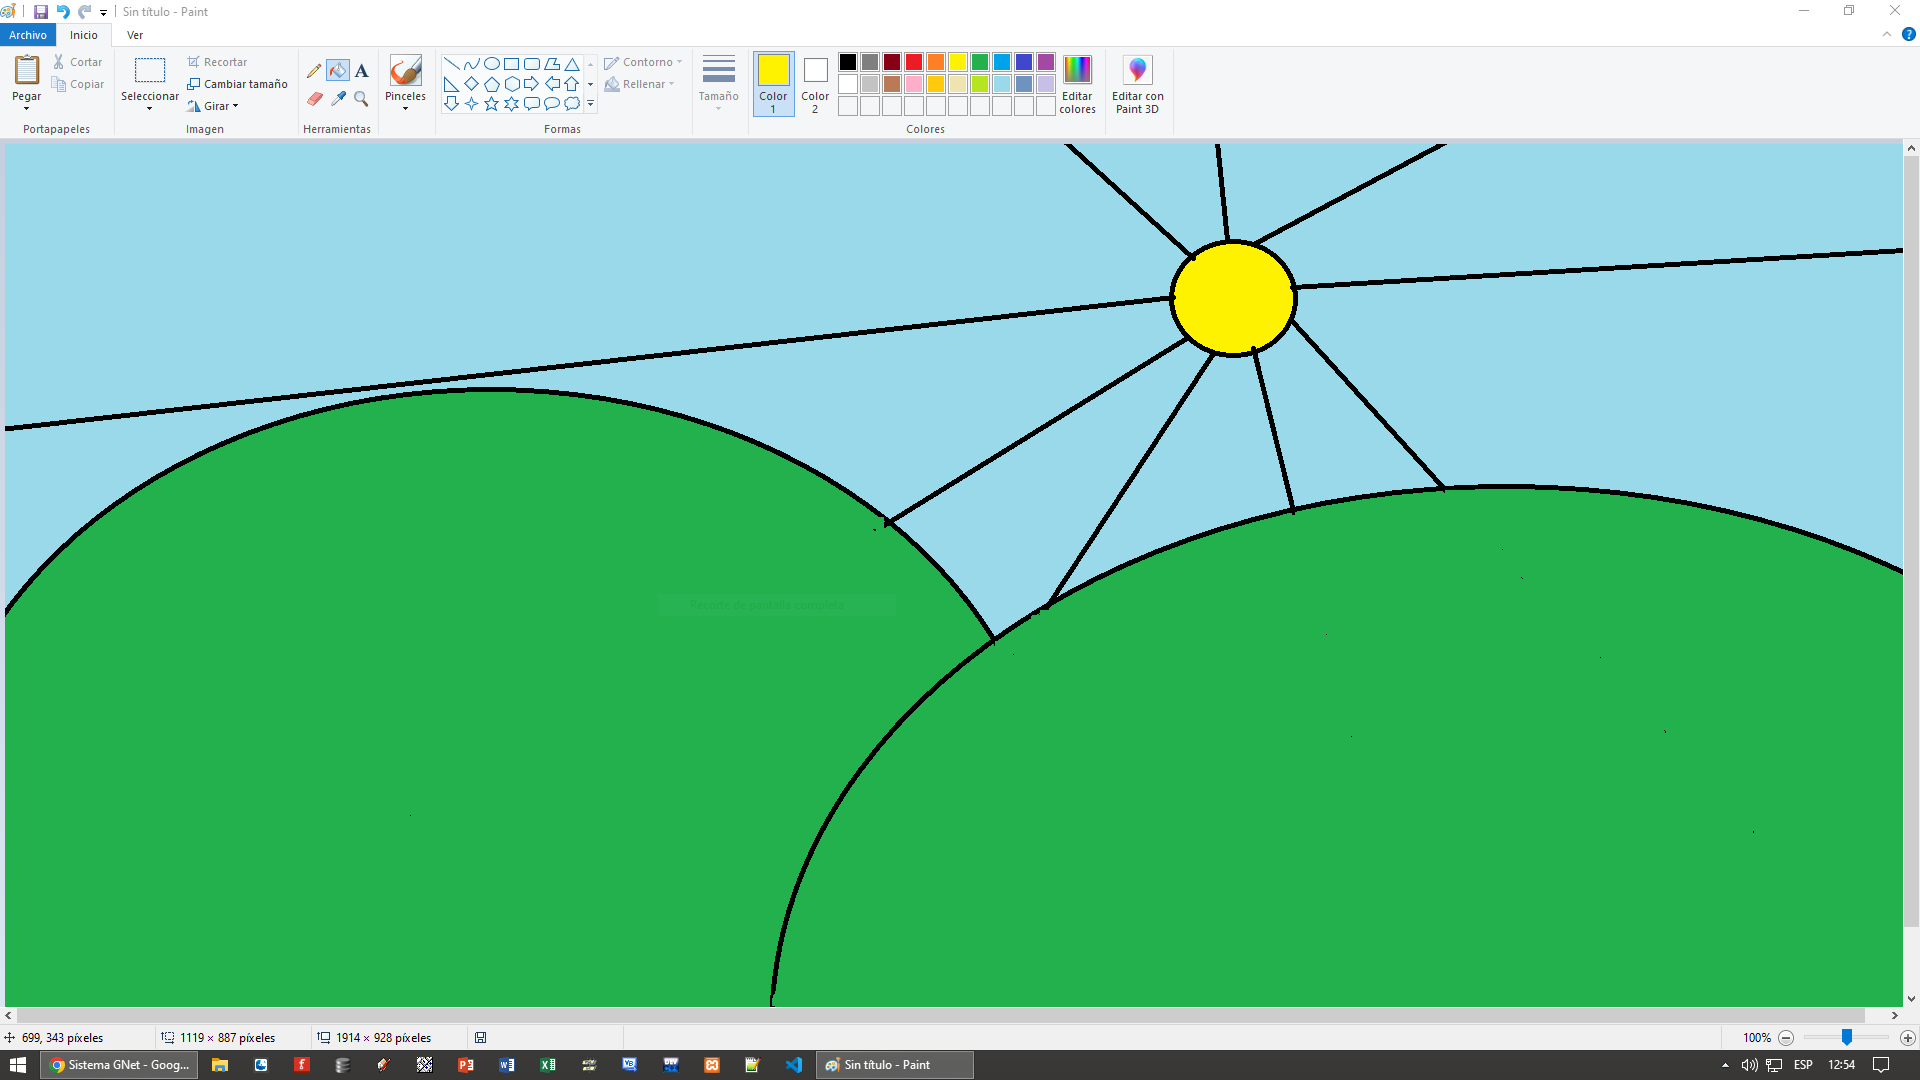Click Cambiar tamaño button
This screenshot has height=1080, width=1920.
(237, 84)
